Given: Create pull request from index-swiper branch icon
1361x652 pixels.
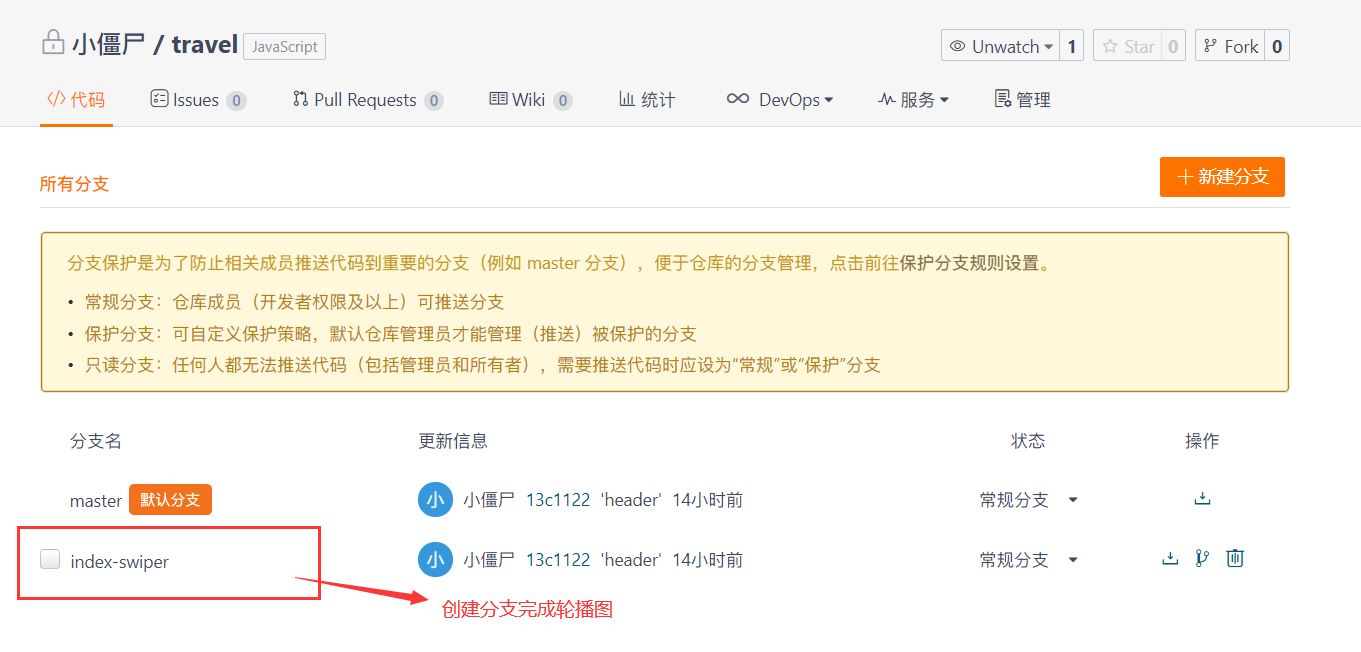Looking at the screenshot, I should [1202, 558].
